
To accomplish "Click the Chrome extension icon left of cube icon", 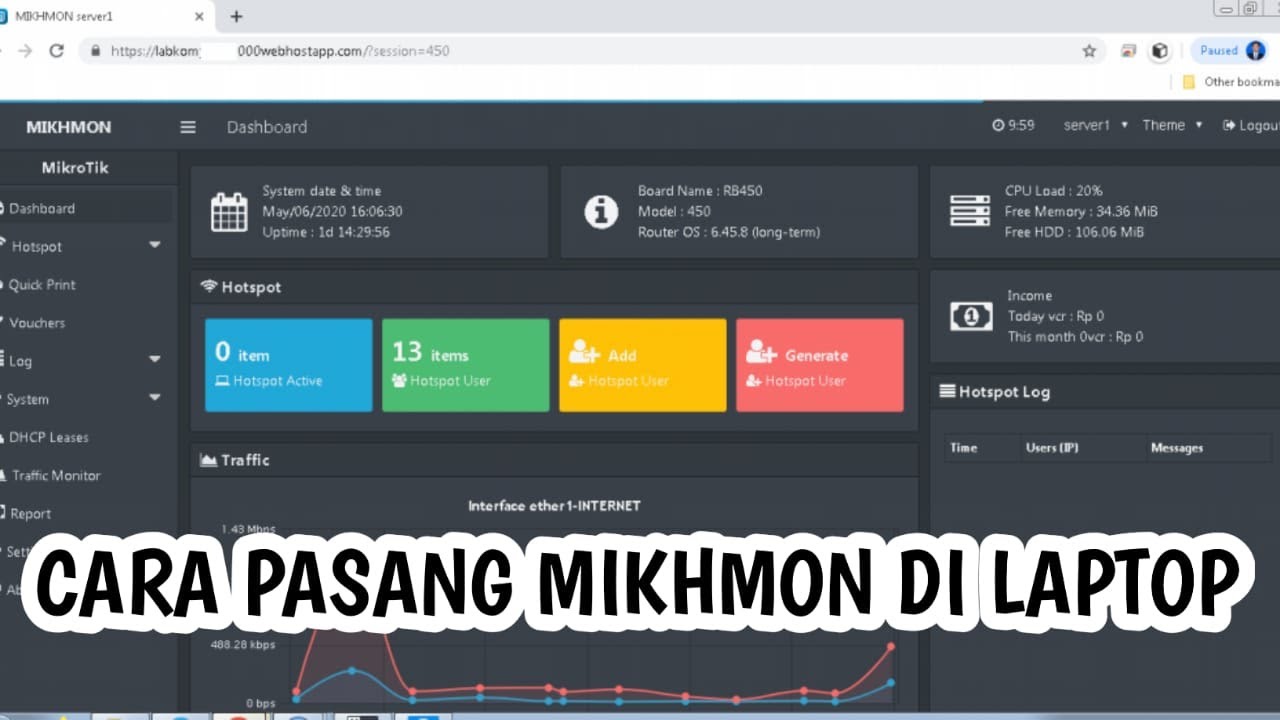I will (x=1129, y=51).
